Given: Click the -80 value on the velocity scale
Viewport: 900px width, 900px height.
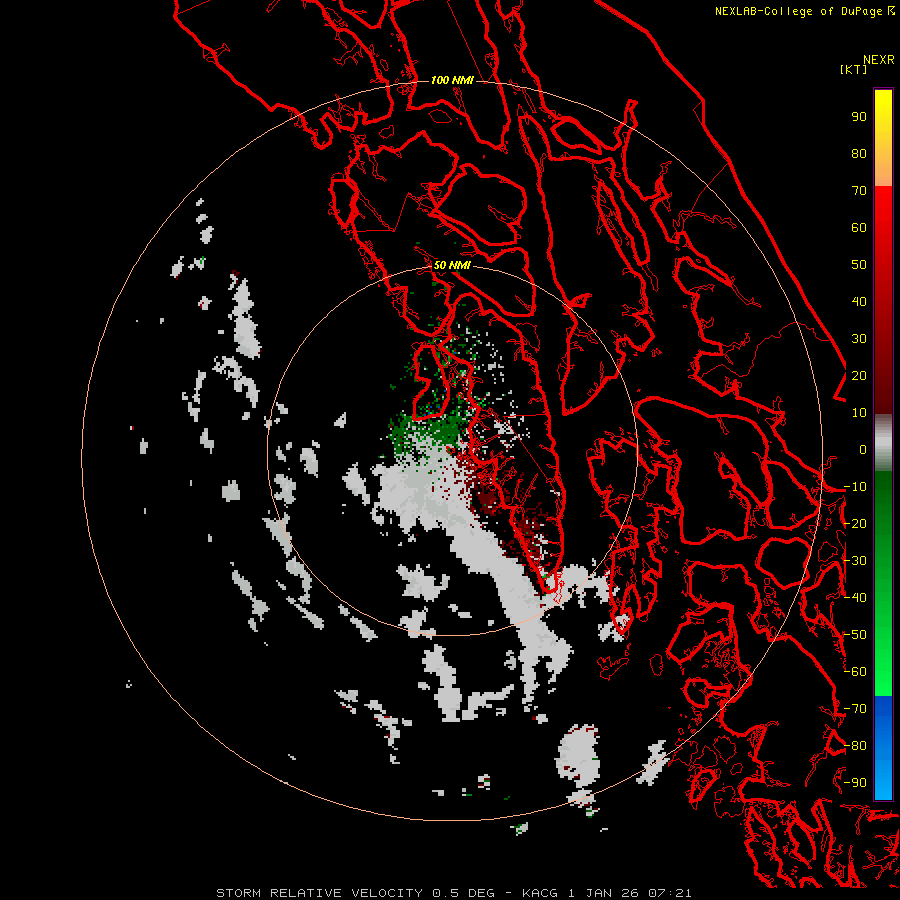Looking at the screenshot, I should (x=855, y=746).
